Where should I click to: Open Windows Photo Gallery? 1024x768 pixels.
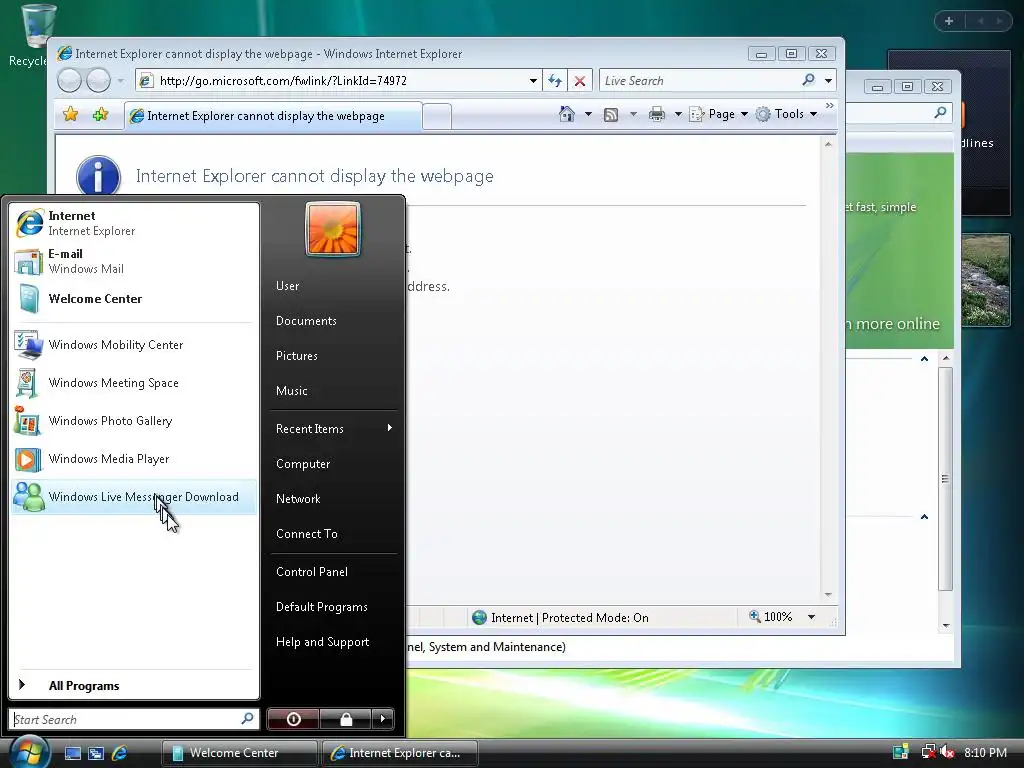coord(134,421)
